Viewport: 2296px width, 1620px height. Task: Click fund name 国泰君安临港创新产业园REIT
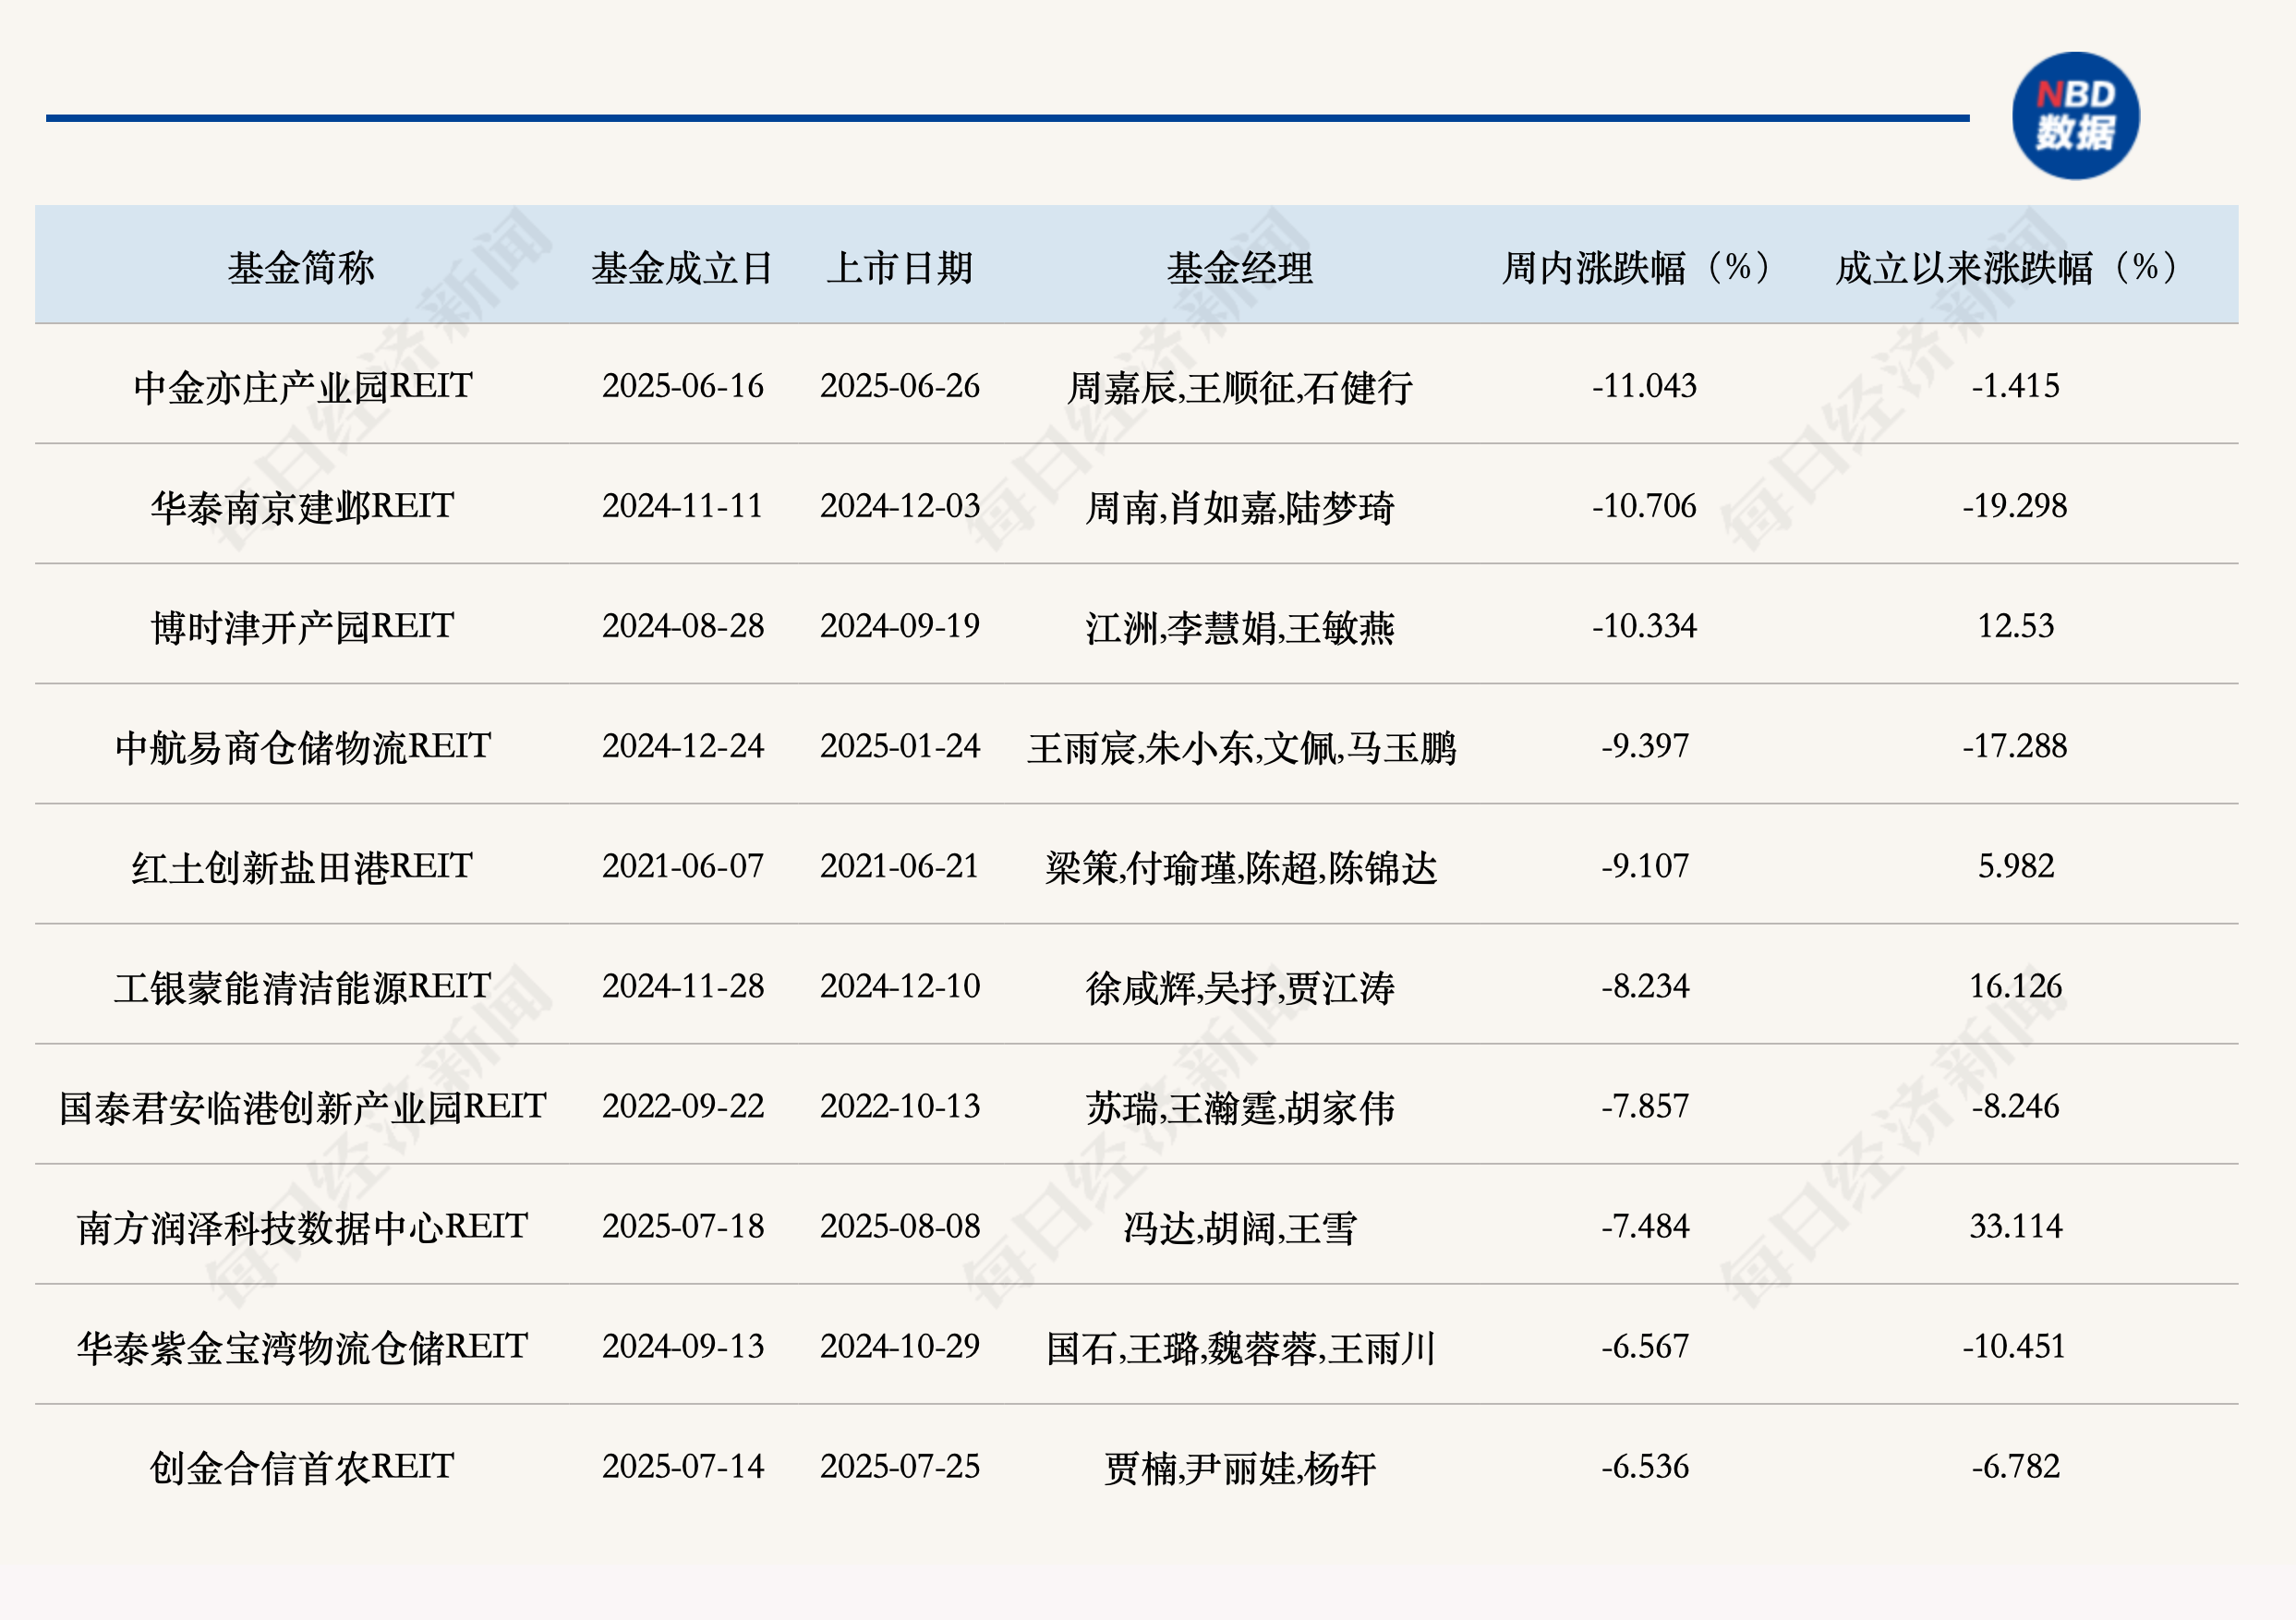(303, 1107)
